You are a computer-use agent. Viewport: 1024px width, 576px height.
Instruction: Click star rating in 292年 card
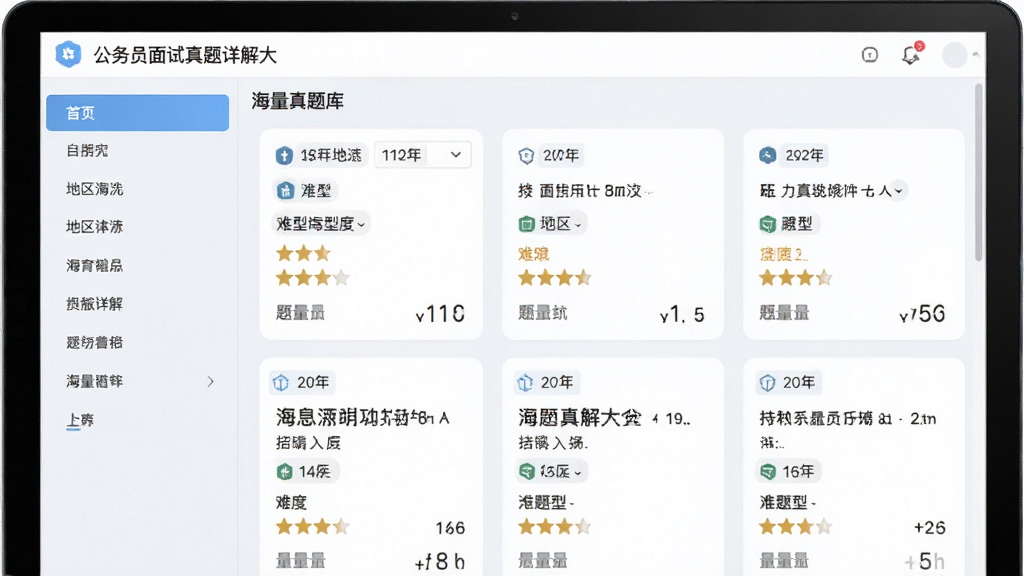pos(796,278)
